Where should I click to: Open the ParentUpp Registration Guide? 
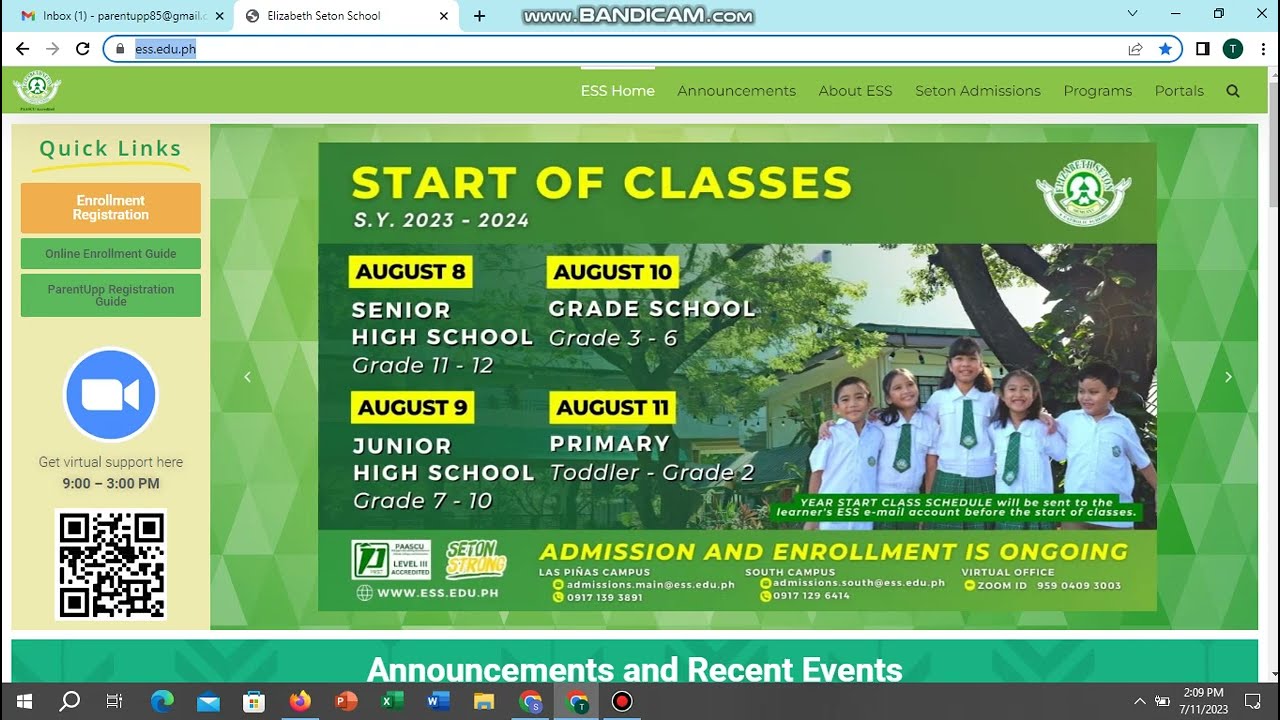click(x=111, y=295)
